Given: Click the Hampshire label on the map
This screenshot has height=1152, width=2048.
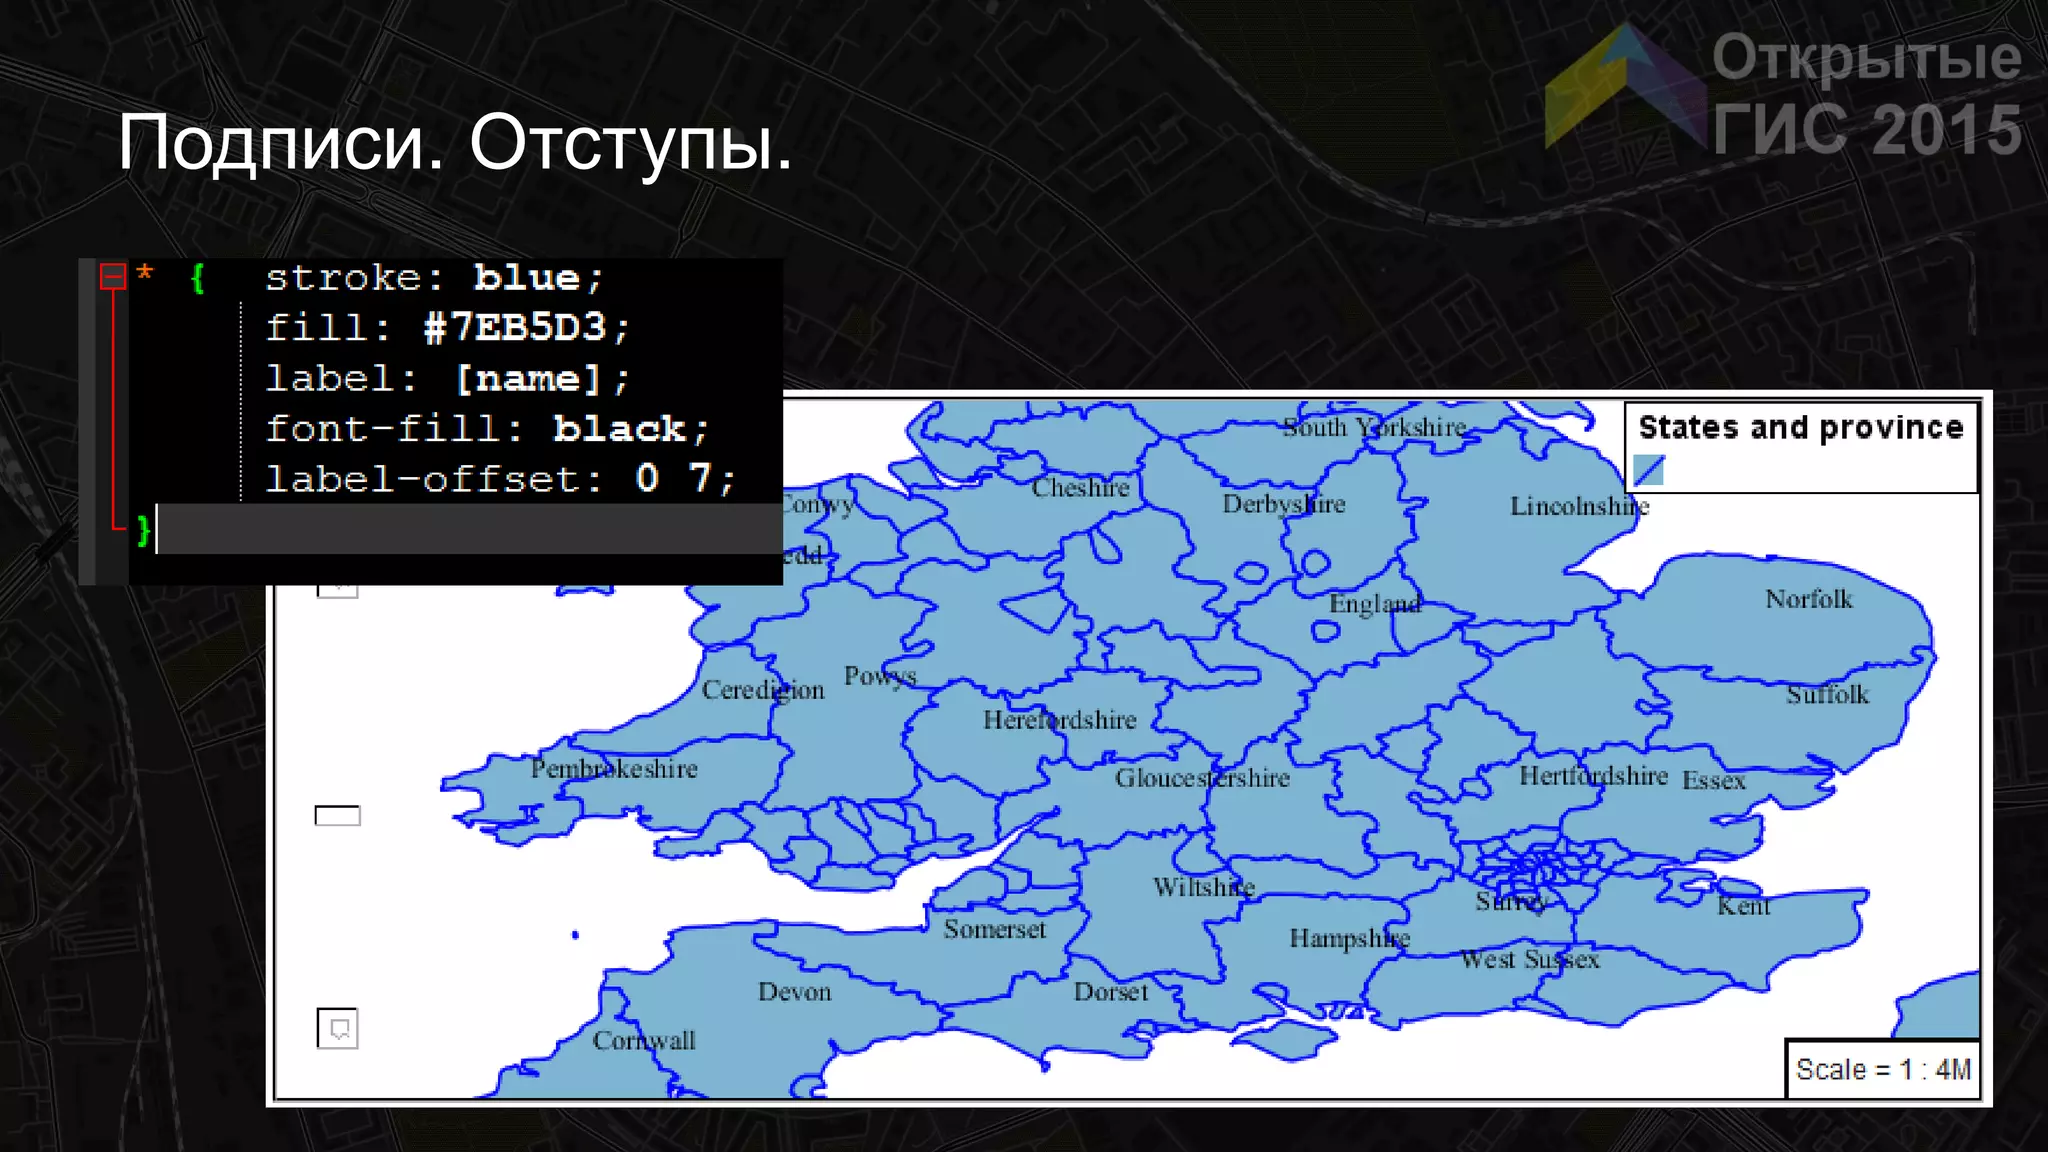Looking at the screenshot, I should coord(1349,938).
